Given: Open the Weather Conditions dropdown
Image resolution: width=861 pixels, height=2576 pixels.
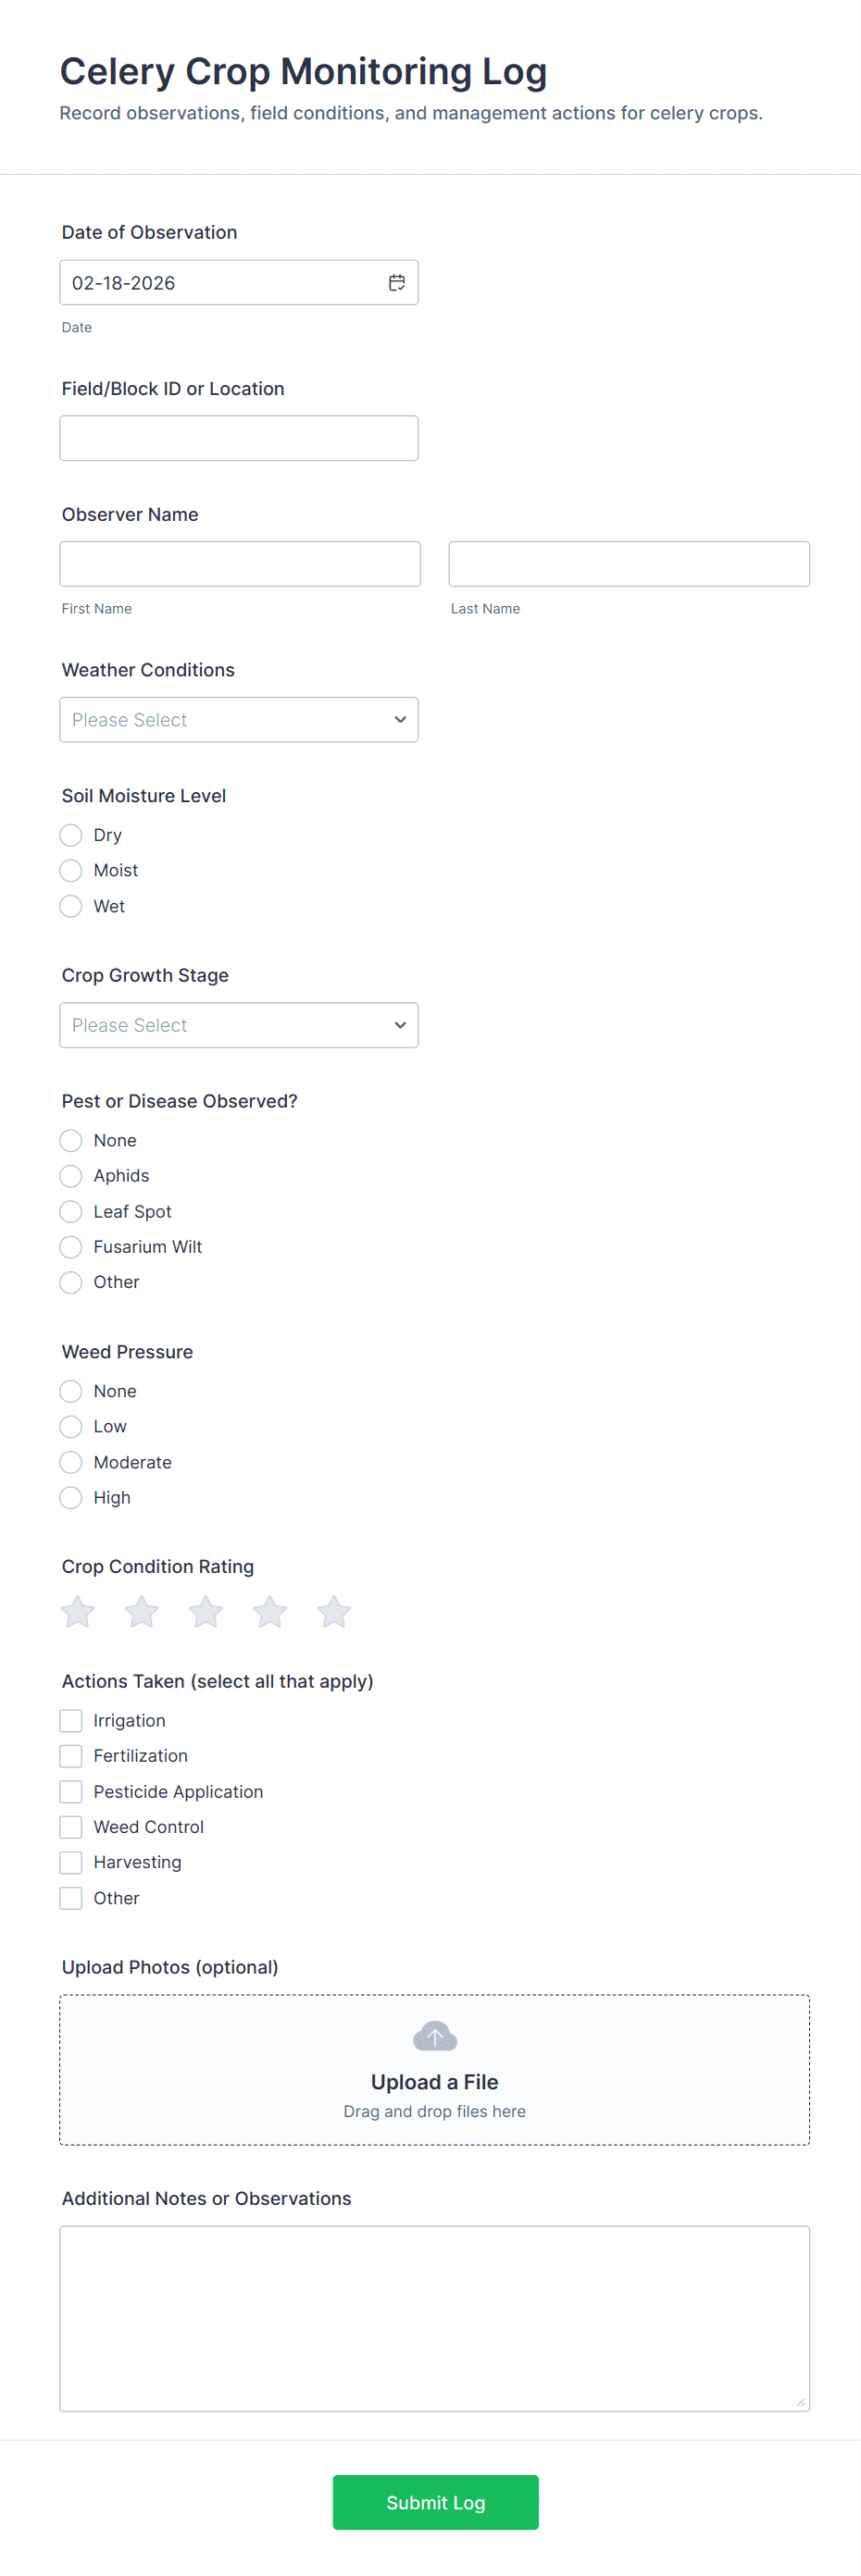Looking at the screenshot, I should click(239, 720).
